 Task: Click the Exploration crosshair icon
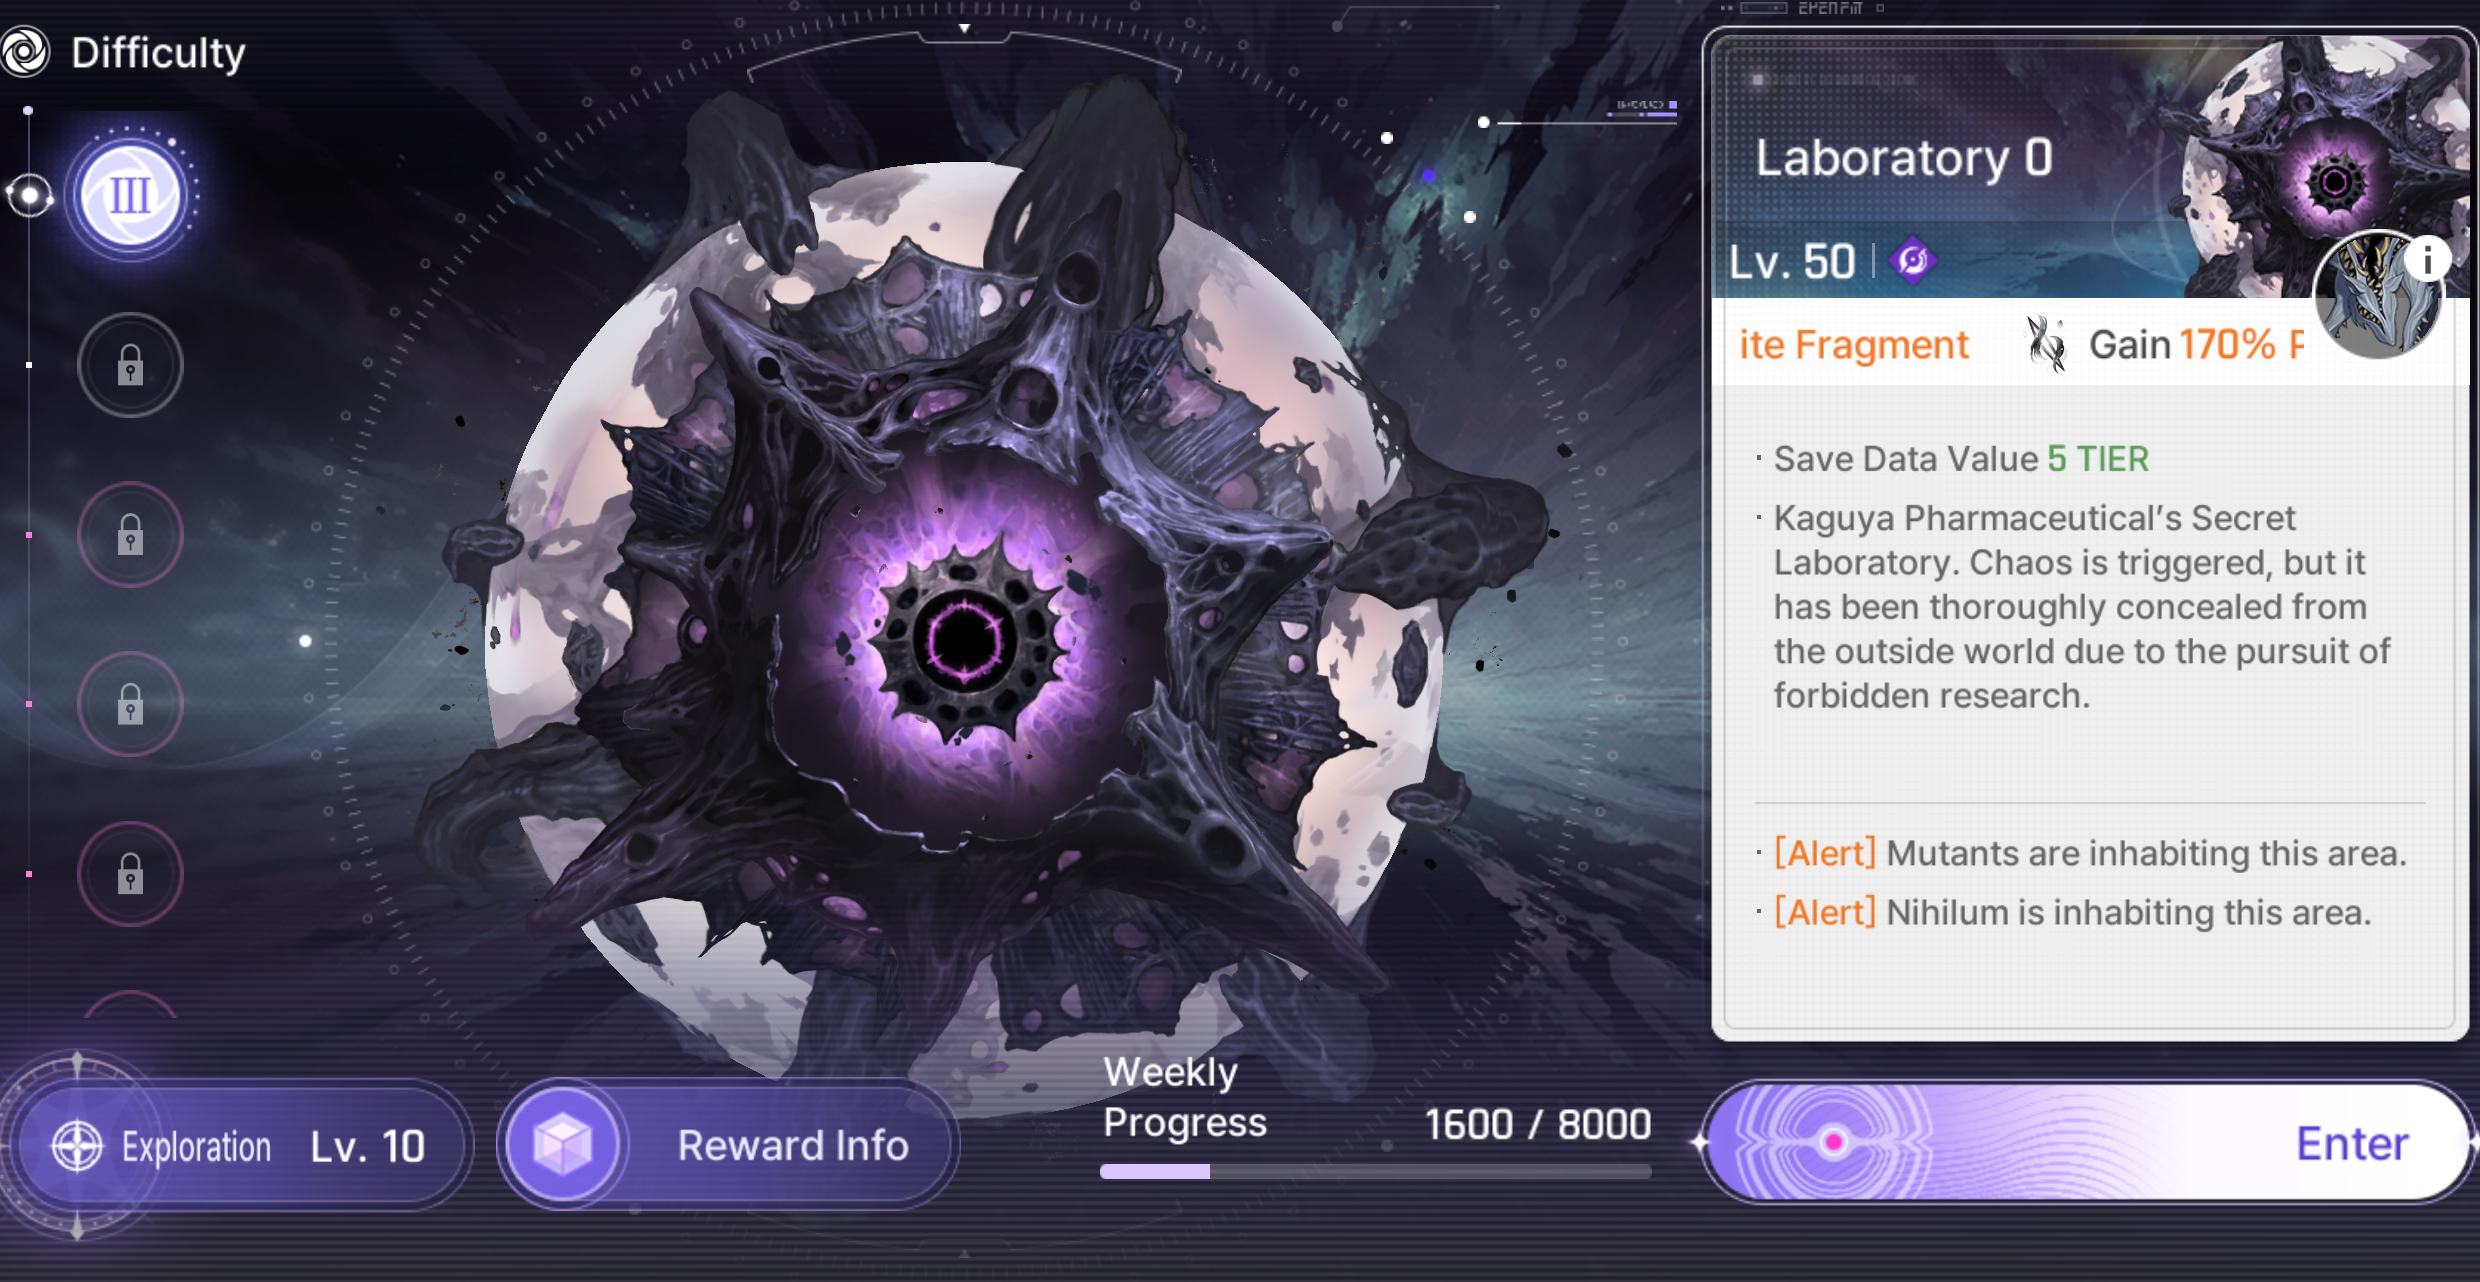click(x=77, y=1145)
